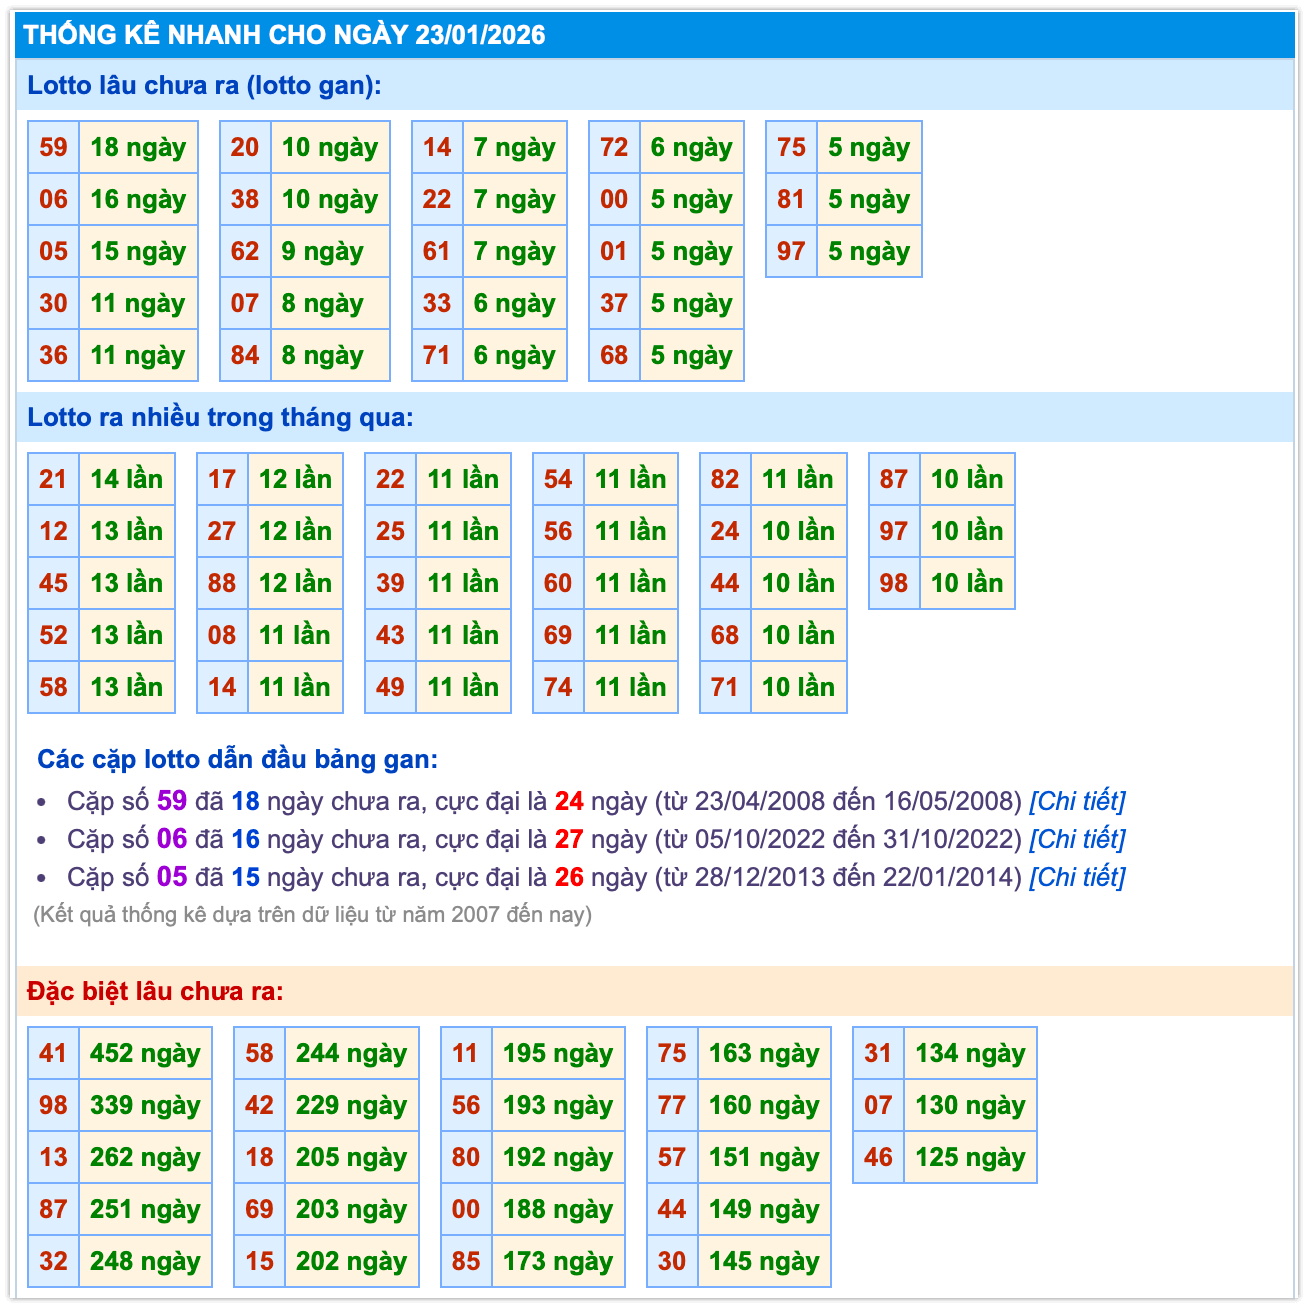Click the 'Đặc biệt lâu chưa ra' heading
The height and width of the screenshot is (1308, 1308).
(x=155, y=992)
